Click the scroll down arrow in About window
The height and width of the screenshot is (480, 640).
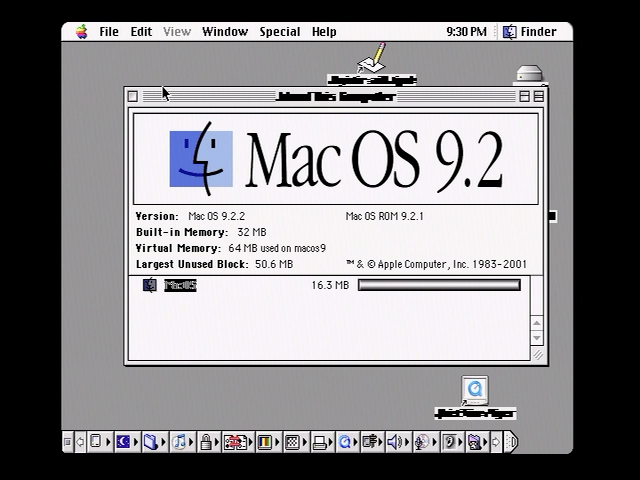[x=537, y=338]
